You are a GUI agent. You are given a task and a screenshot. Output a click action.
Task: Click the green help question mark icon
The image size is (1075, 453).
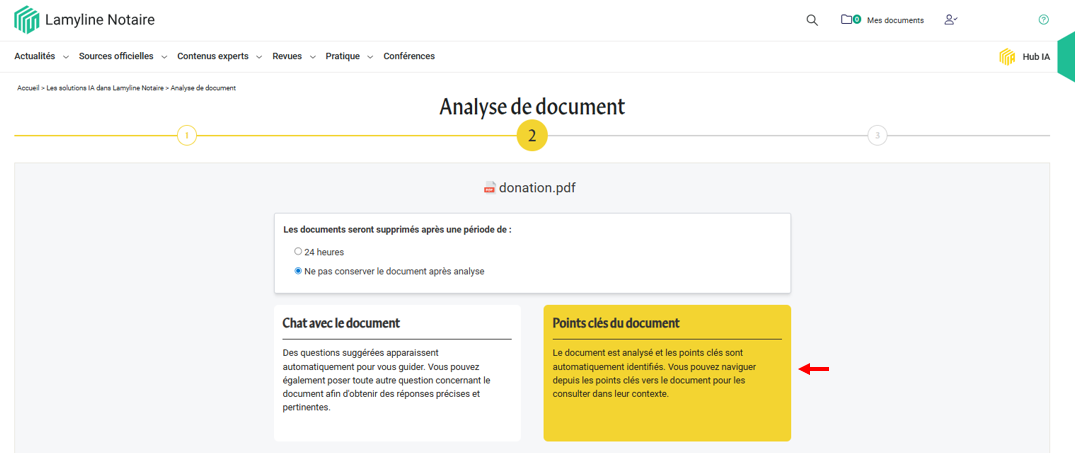[1043, 20]
